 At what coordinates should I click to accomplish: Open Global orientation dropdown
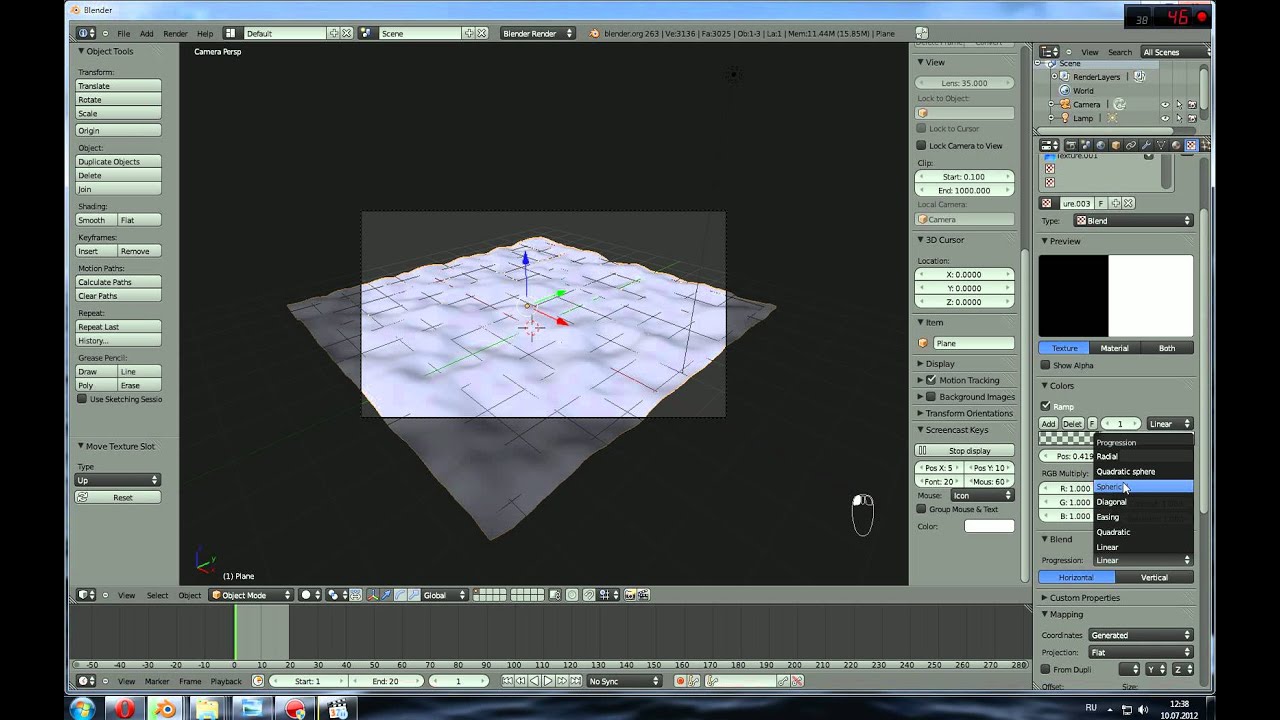pos(444,595)
